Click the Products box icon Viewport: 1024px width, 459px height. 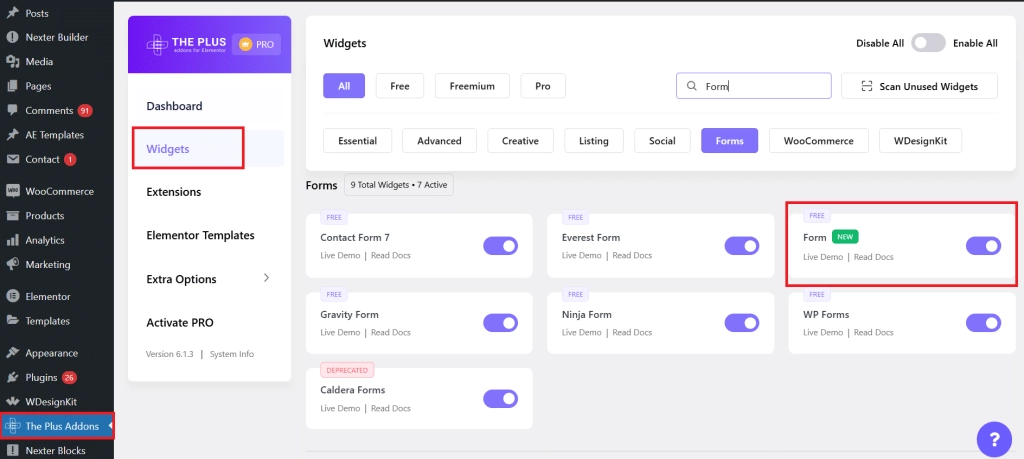pyautogui.click(x=12, y=215)
